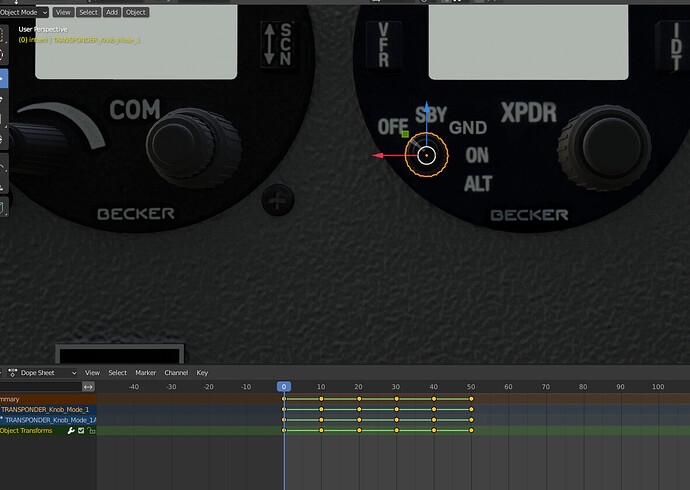The image size is (690, 490).
Task: Click frame 100 on timeline ruler
Action: [x=658, y=387]
